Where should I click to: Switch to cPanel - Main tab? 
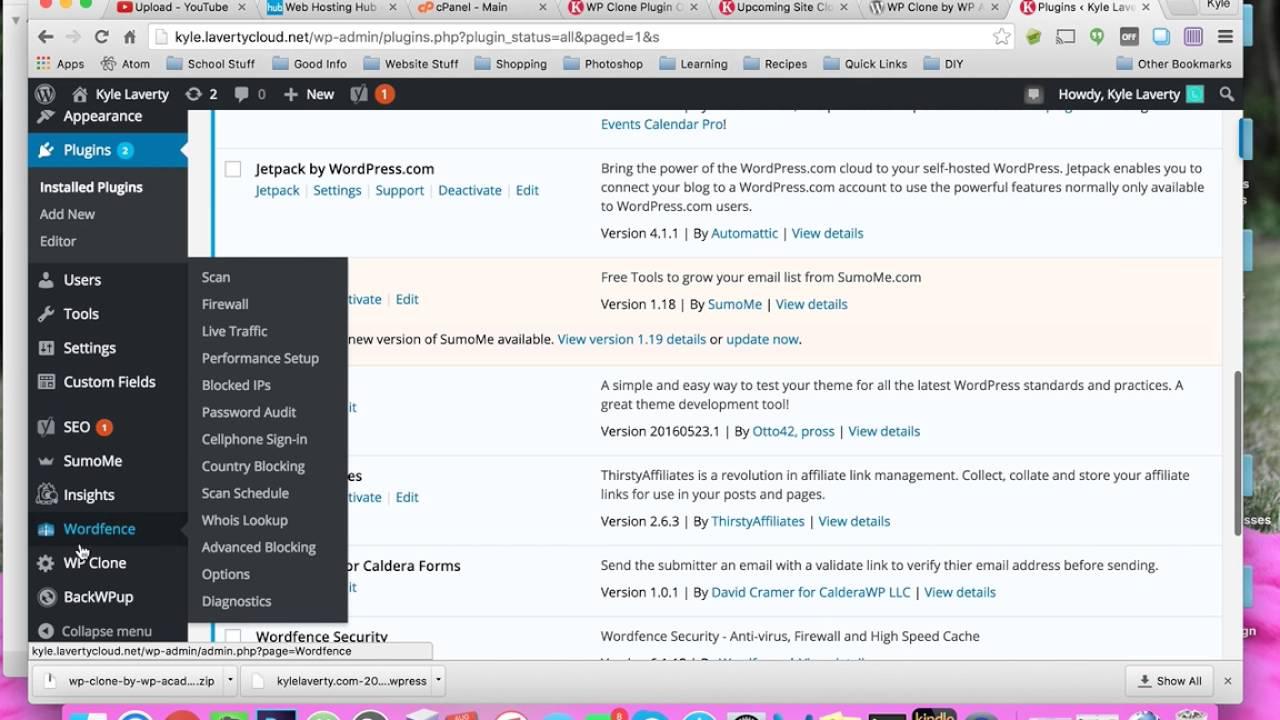point(479,8)
